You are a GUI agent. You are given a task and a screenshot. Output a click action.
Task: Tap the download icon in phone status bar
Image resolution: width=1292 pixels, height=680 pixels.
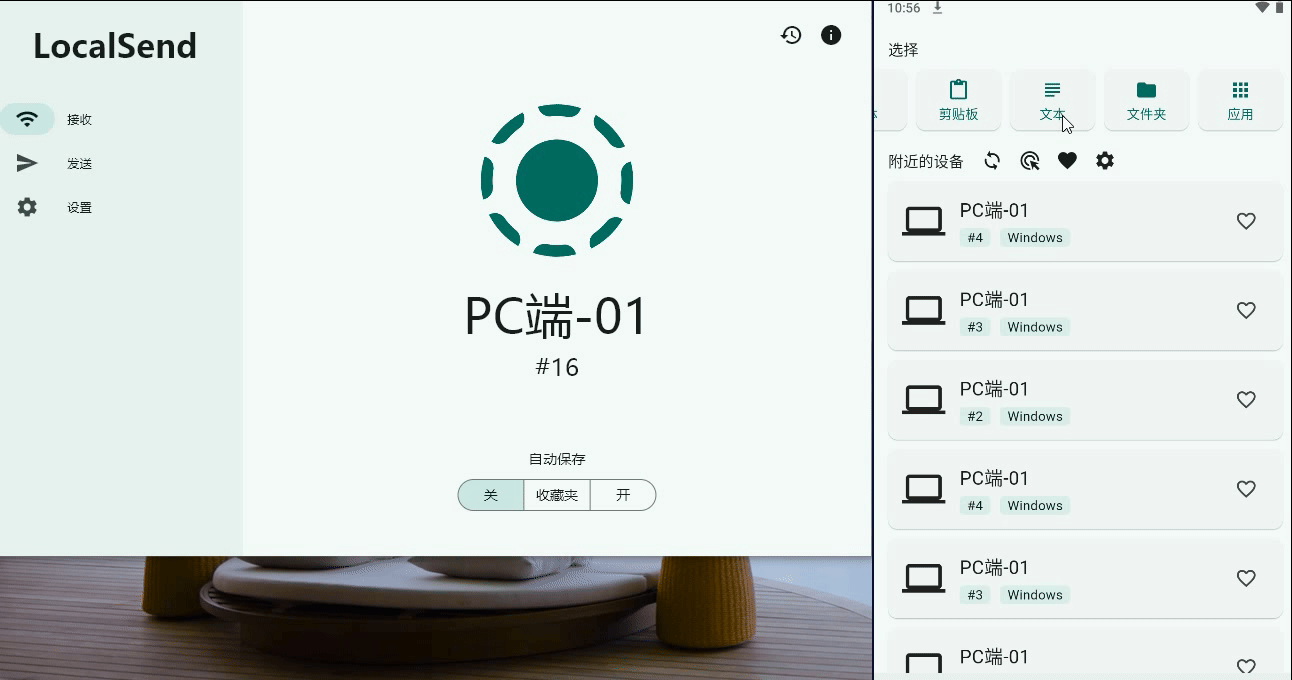[938, 8]
